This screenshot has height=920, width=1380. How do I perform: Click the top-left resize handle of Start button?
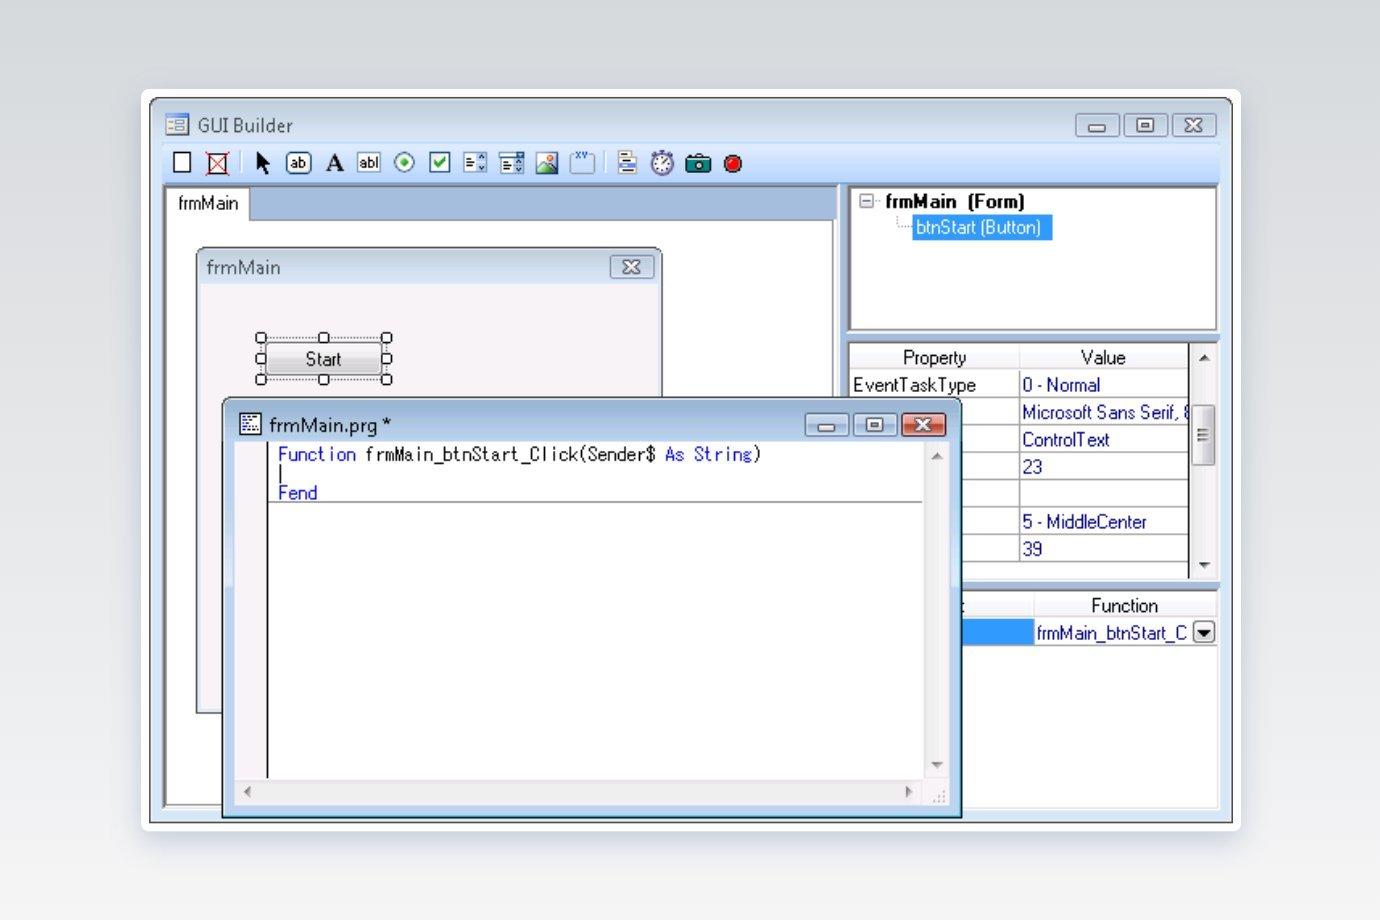click(x=262, y=338)
